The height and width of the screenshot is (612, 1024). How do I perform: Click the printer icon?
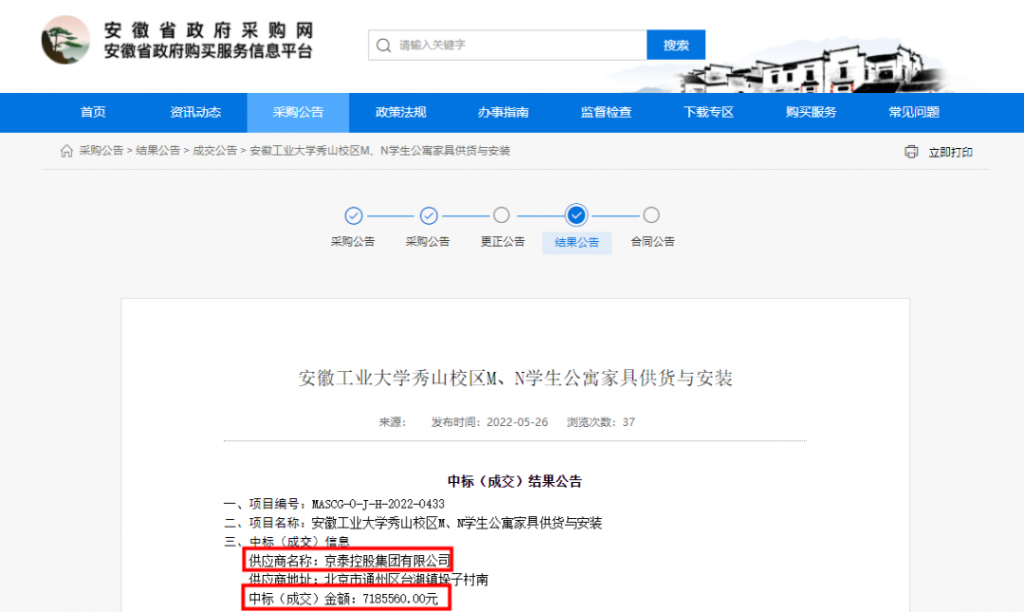point(910,152)
